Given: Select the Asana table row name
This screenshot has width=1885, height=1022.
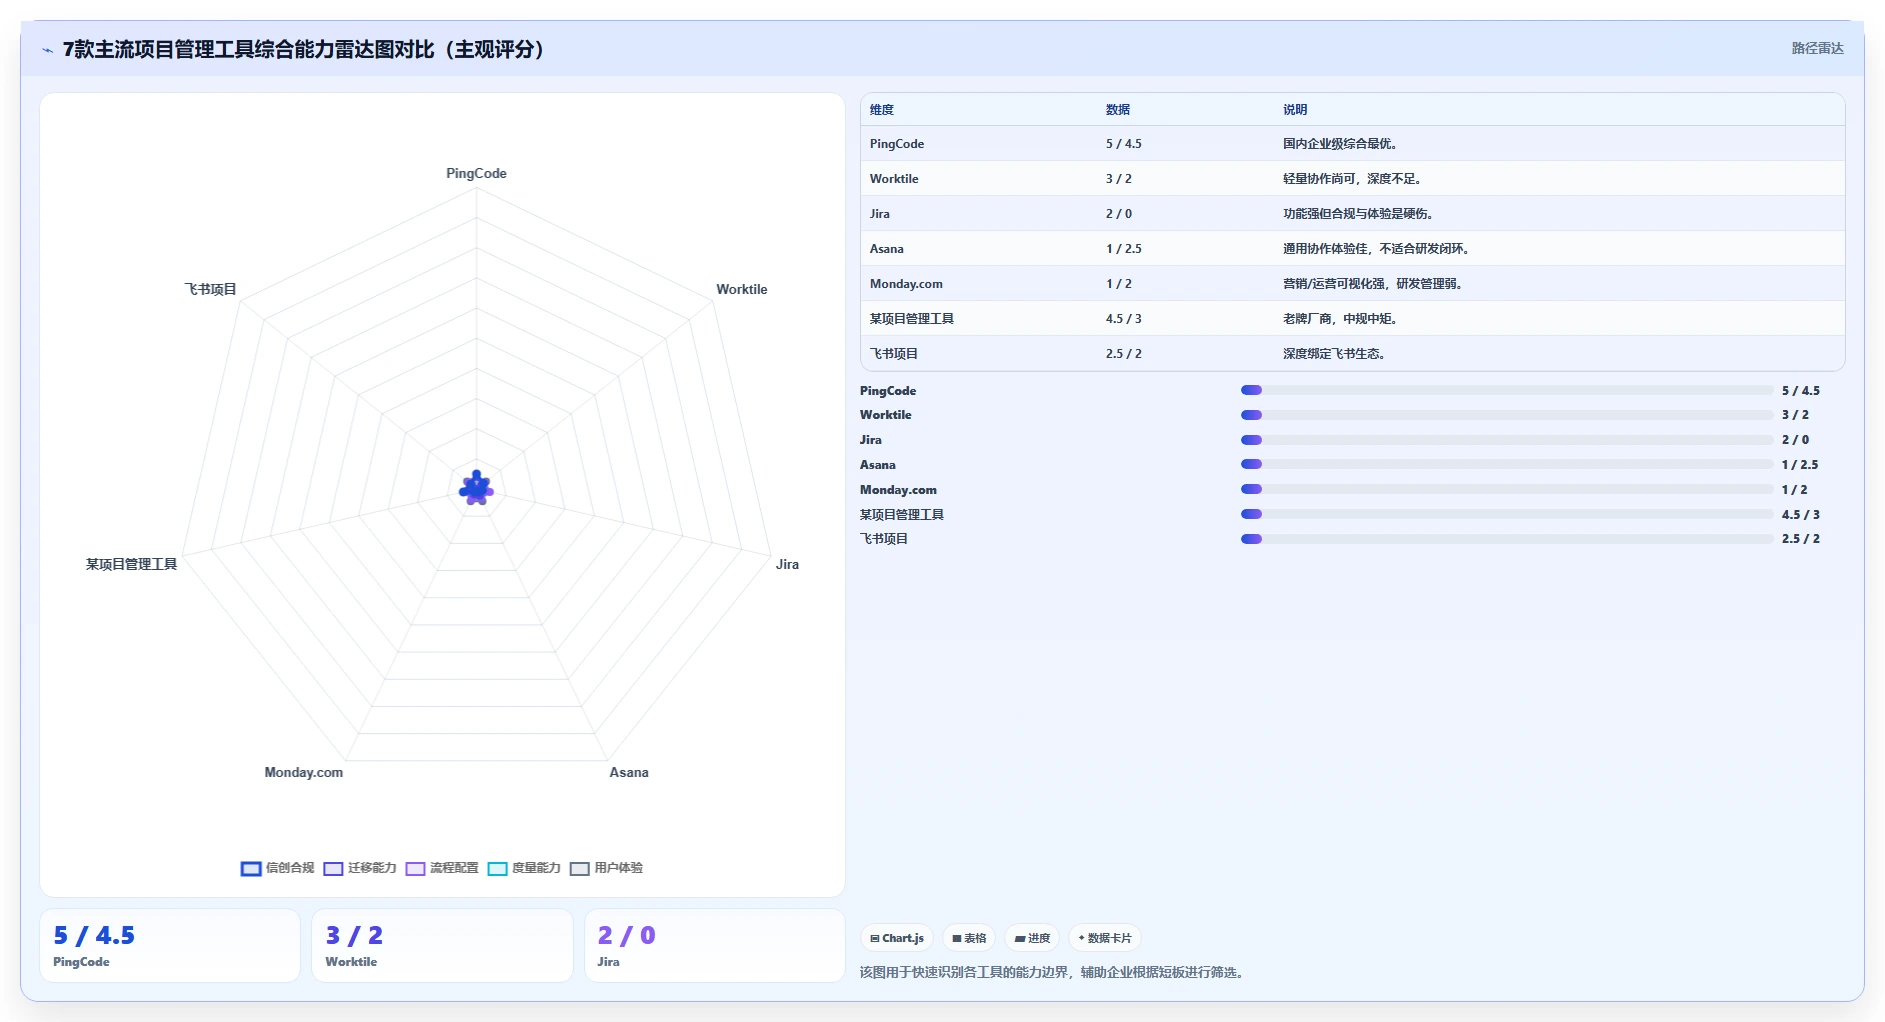Looking at the screenshot, I should pyautogui.click(x=887, y=249).
